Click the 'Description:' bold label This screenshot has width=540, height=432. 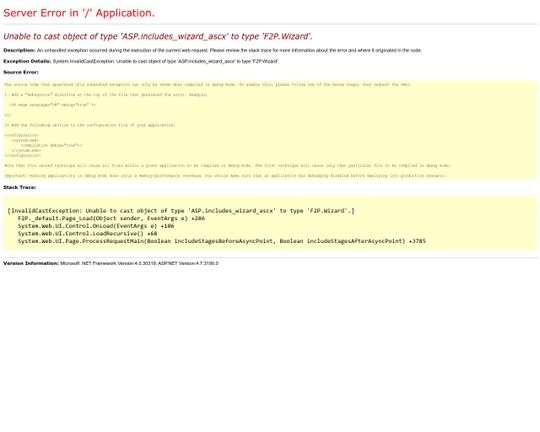[x=19, y=50]
